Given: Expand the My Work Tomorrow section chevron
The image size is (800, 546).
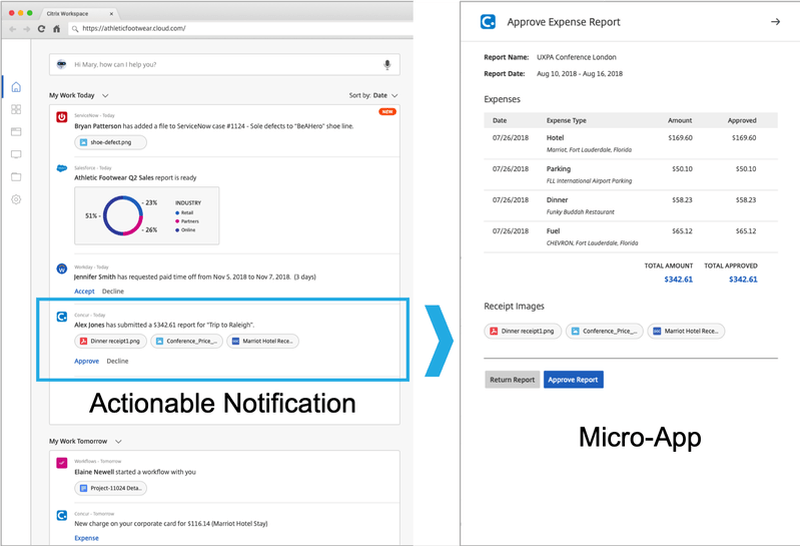Looking at the screenshot, I should click(118, 441).
